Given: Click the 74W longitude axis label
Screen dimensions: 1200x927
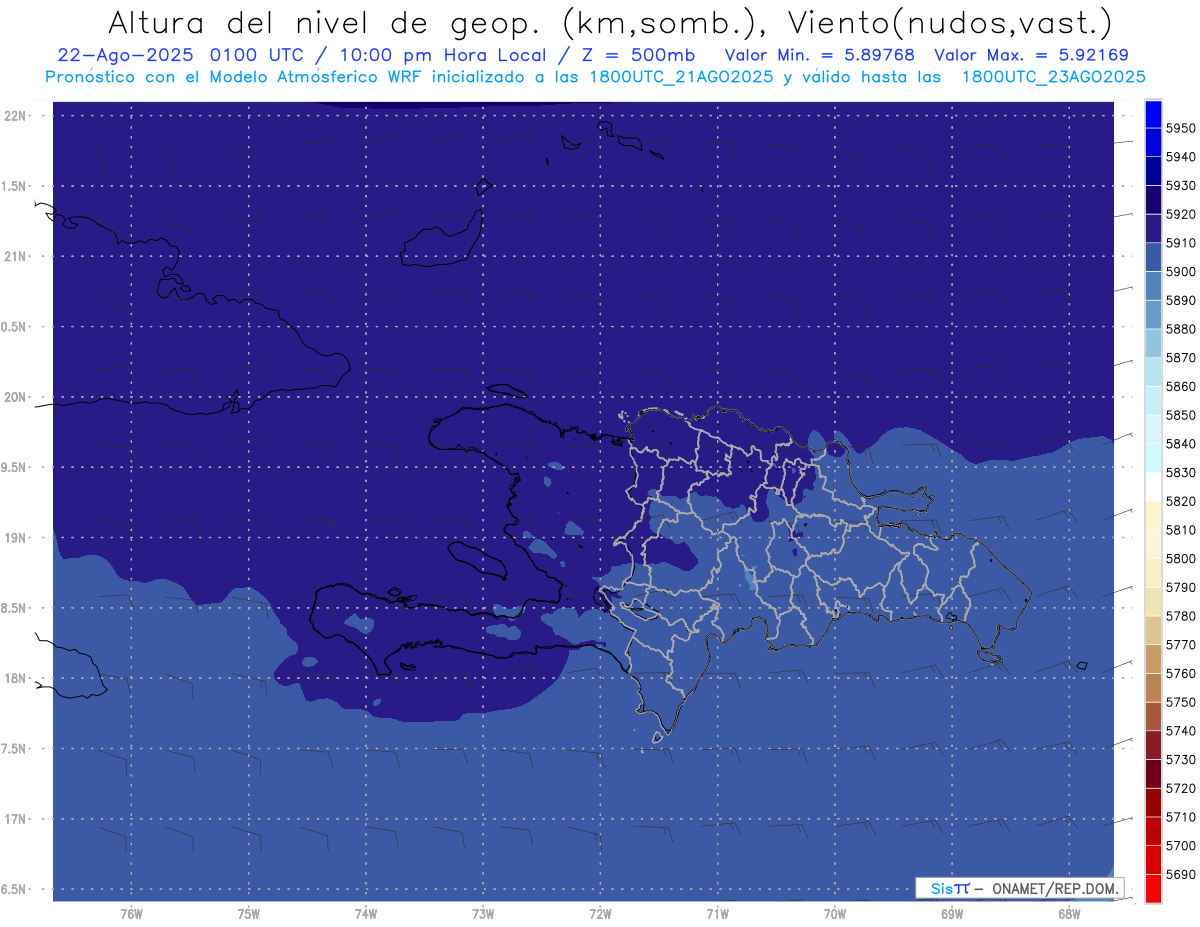Looking at the screenshot, I should point(365,914).
